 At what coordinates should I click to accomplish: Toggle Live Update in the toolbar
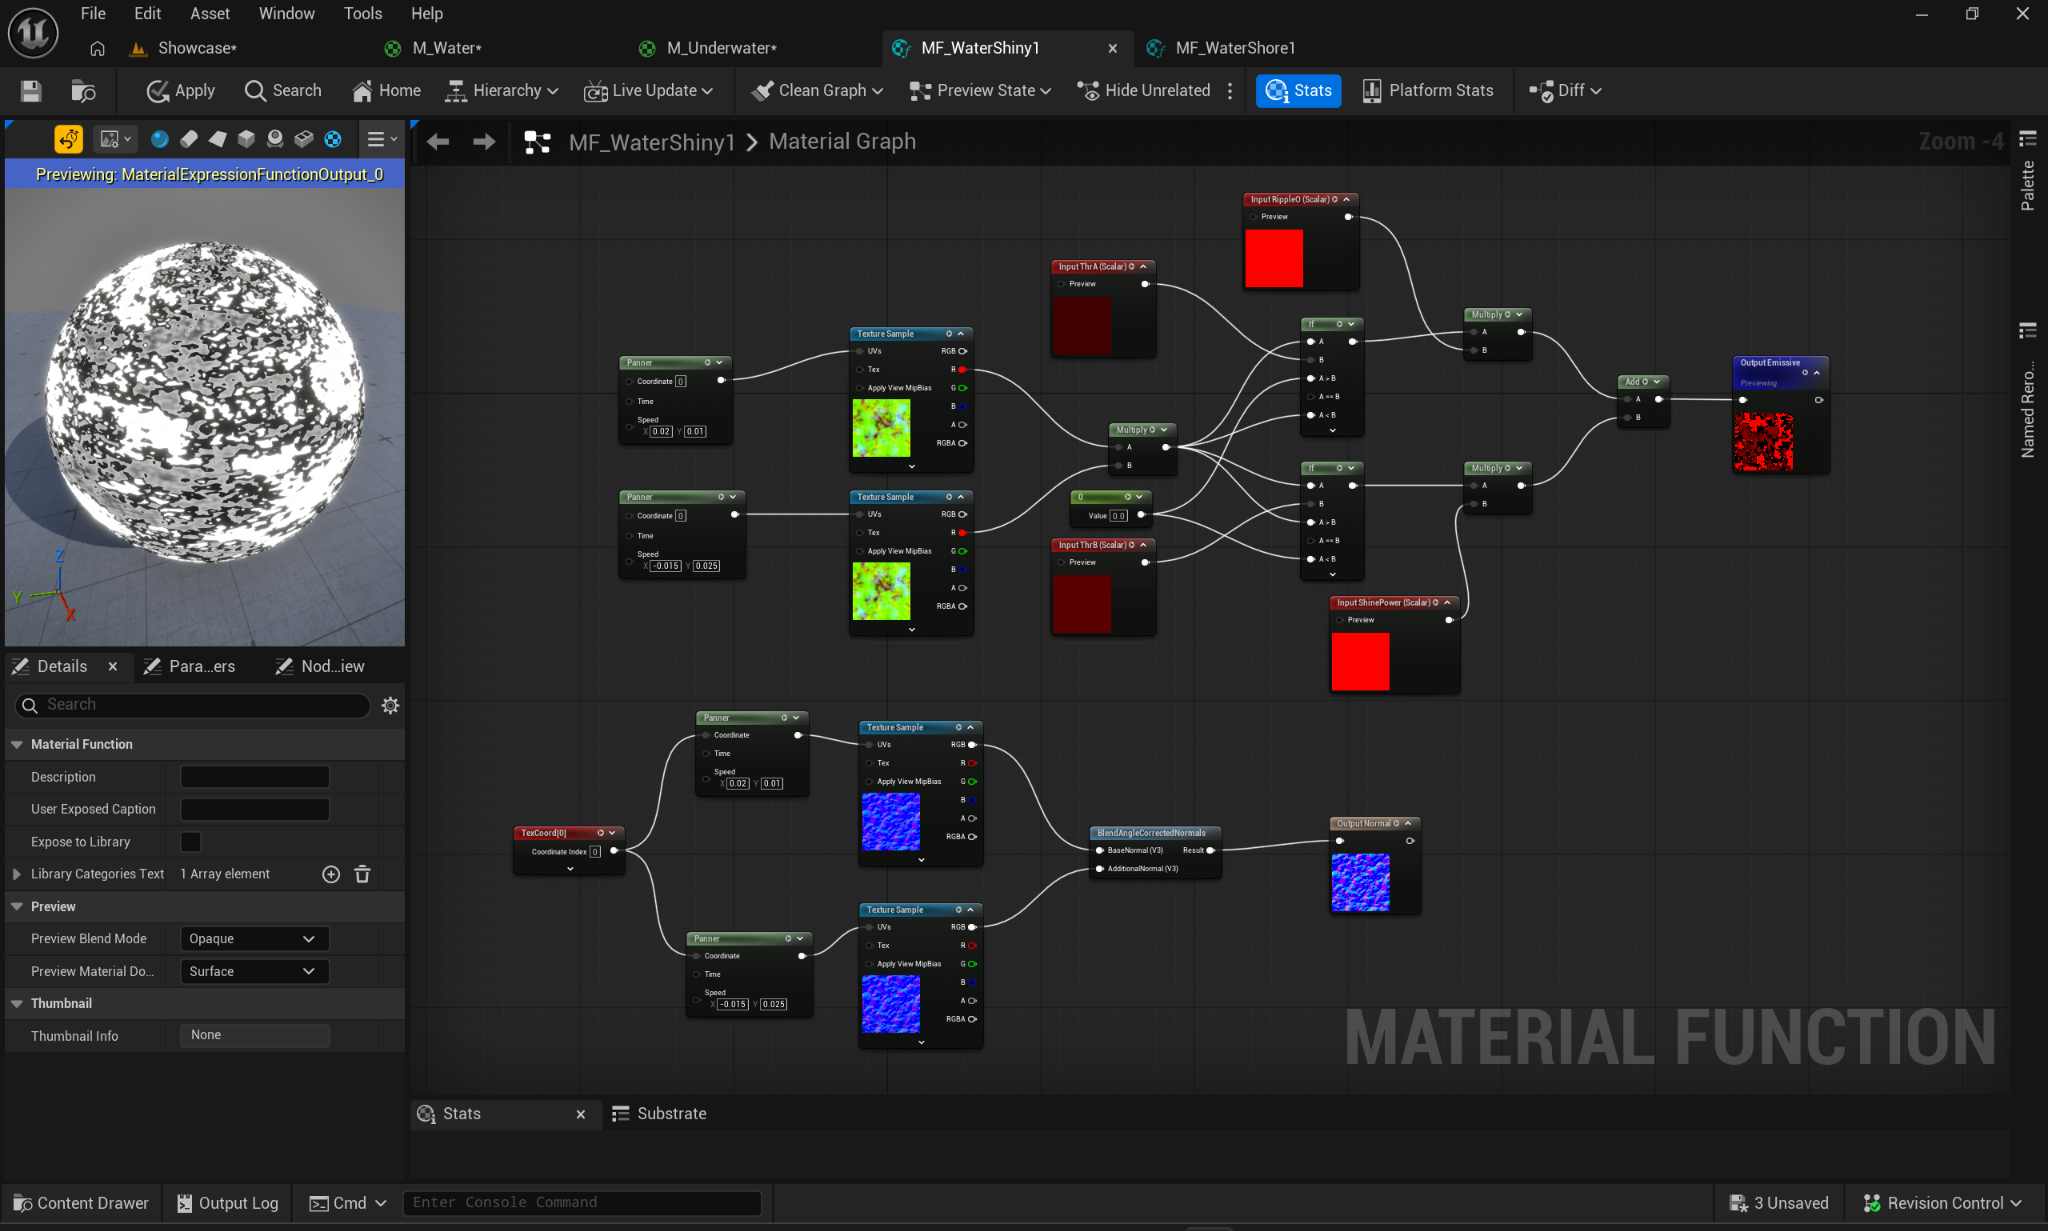click(x=648, y=91)
